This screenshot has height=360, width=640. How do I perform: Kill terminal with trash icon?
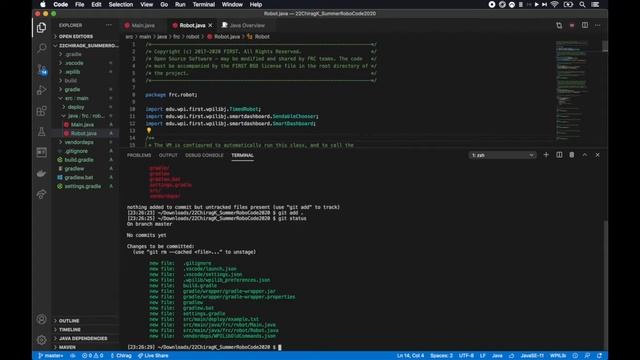572,155
